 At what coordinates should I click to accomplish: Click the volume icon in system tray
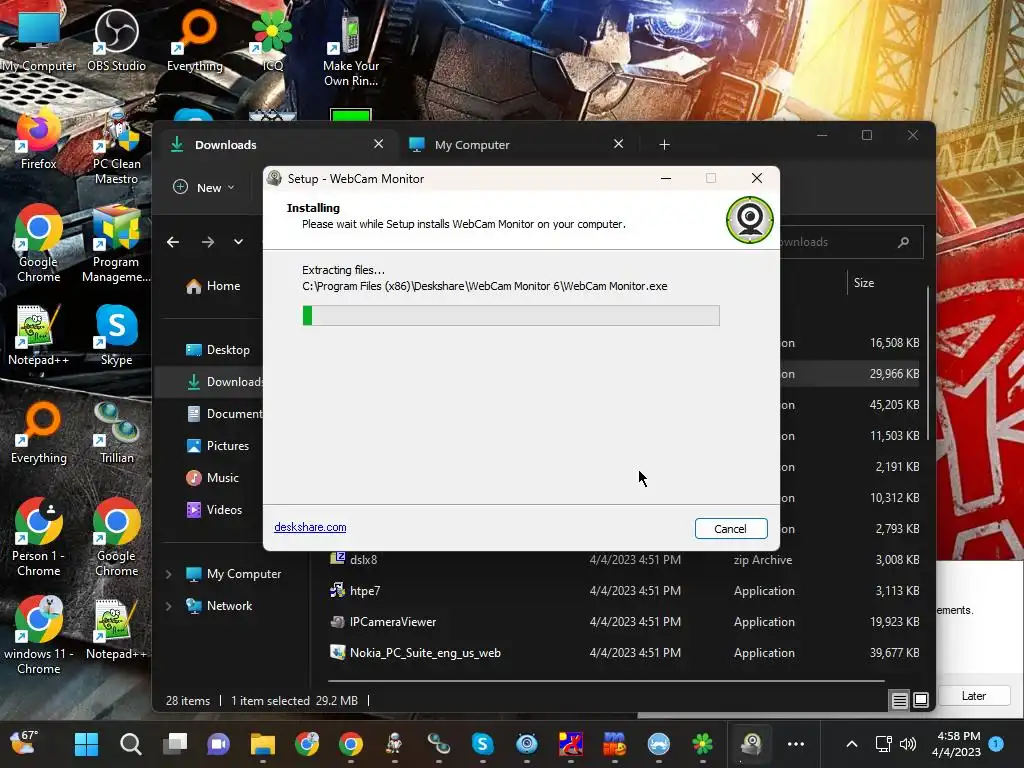(908, 744)
